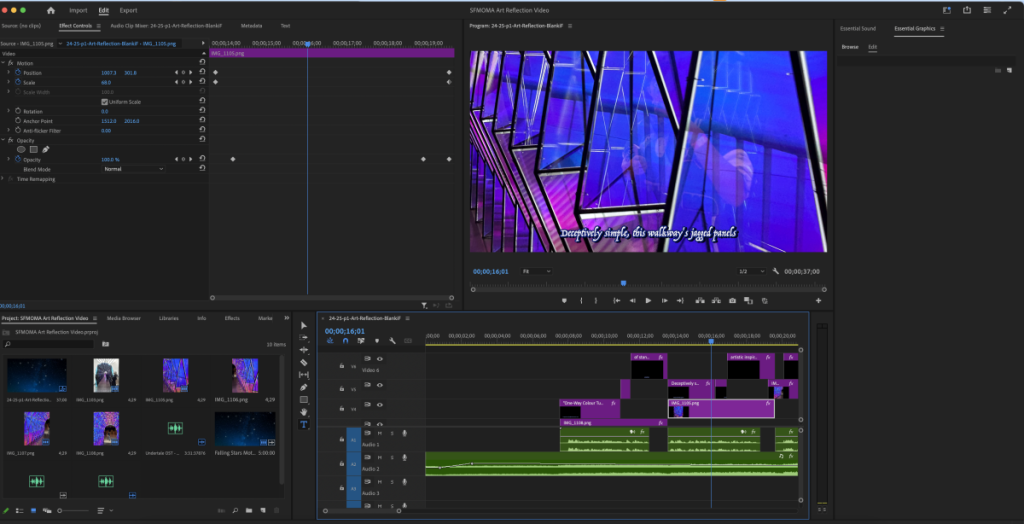Expand the Position property
Viewport: 1024px width, 524px height.
(x=9, y=73)
